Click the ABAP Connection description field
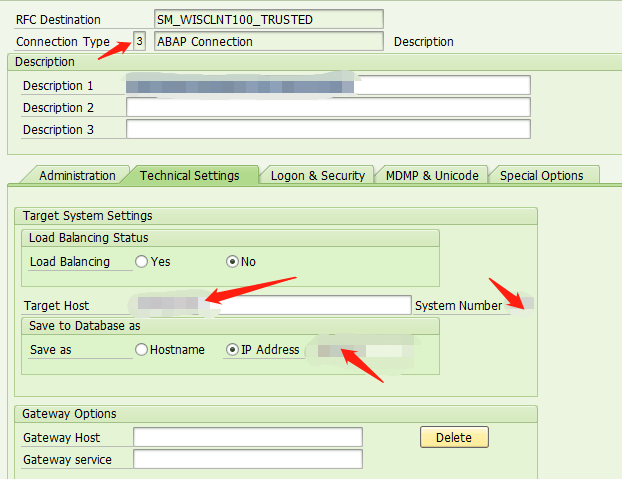 pos(269,41)
